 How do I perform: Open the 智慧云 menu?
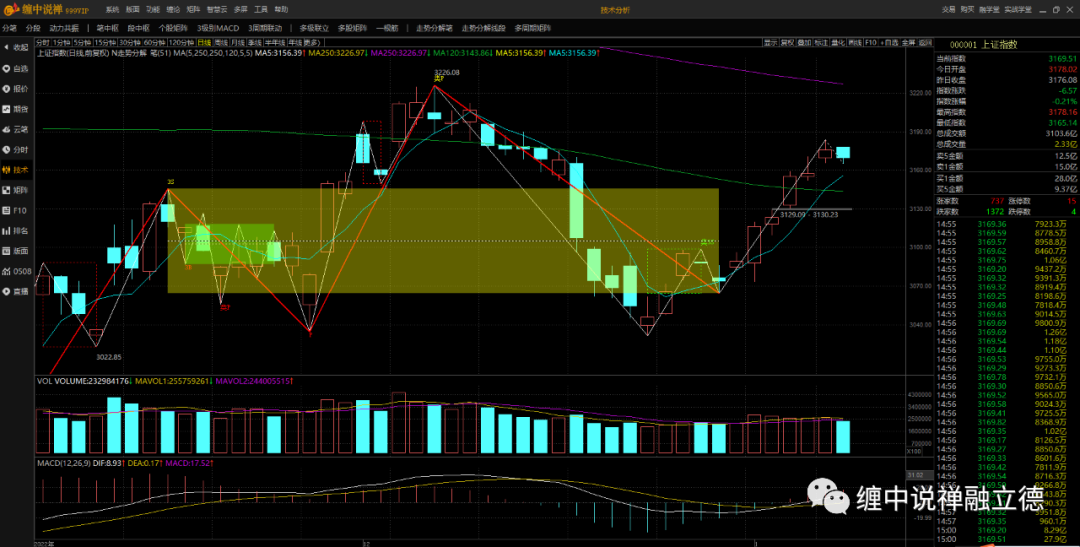216,10
